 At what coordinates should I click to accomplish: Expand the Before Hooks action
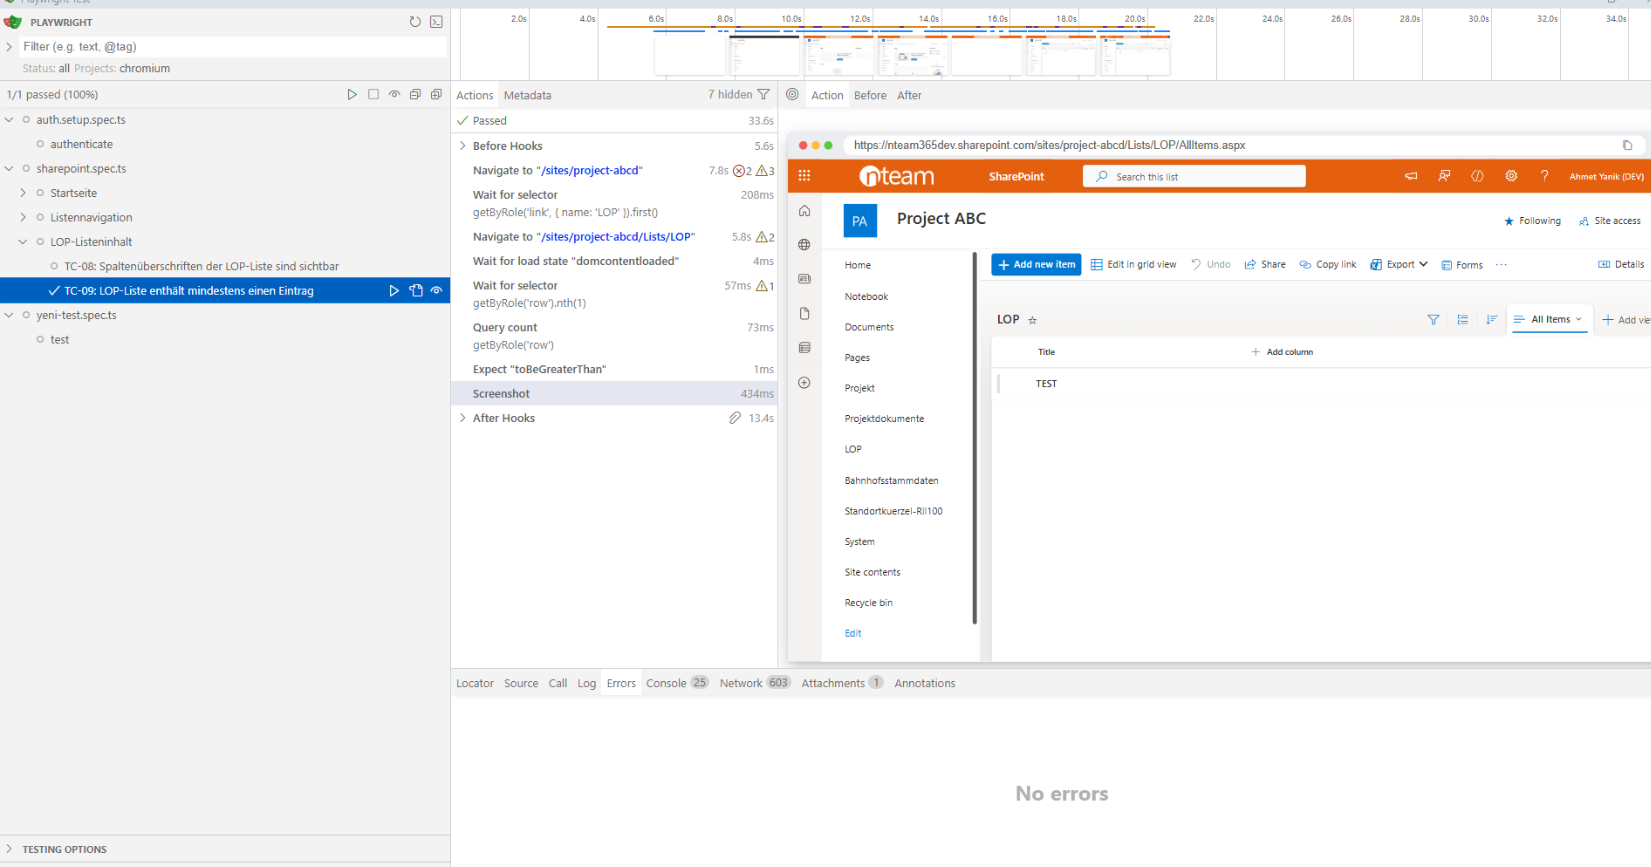tap(463, 146)
